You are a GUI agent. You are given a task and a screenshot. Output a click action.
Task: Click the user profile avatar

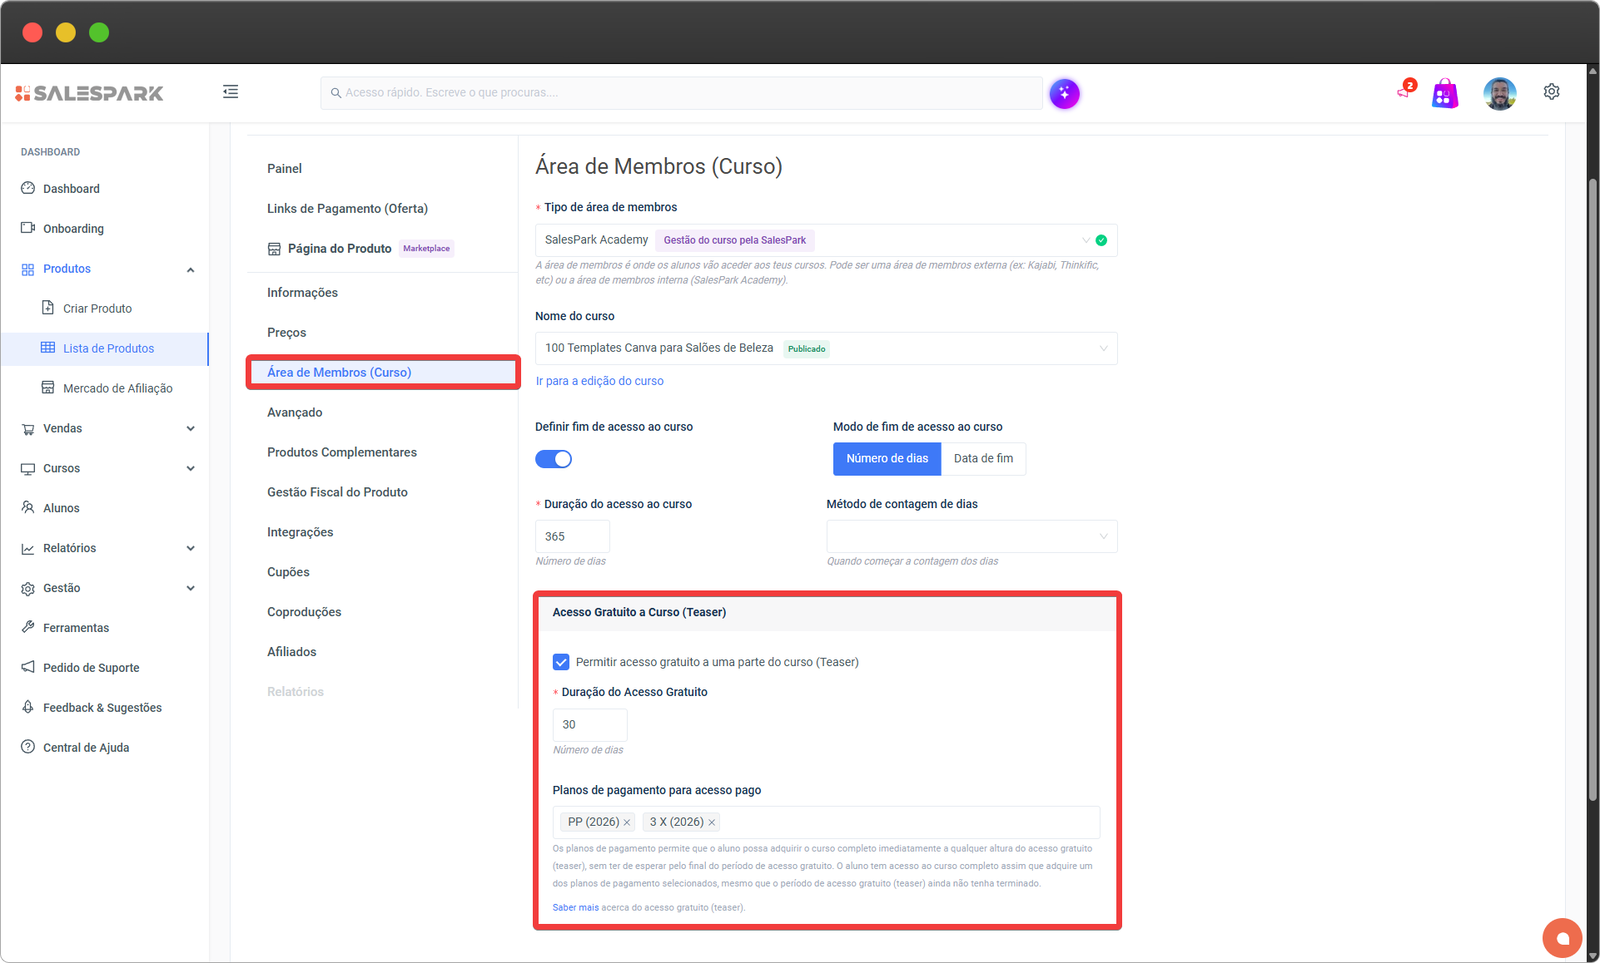(x=1499, y=94)
